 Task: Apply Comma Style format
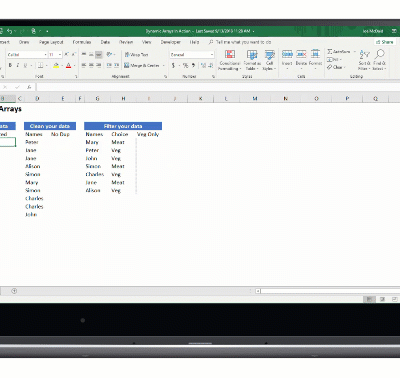[x=193, y=65]
